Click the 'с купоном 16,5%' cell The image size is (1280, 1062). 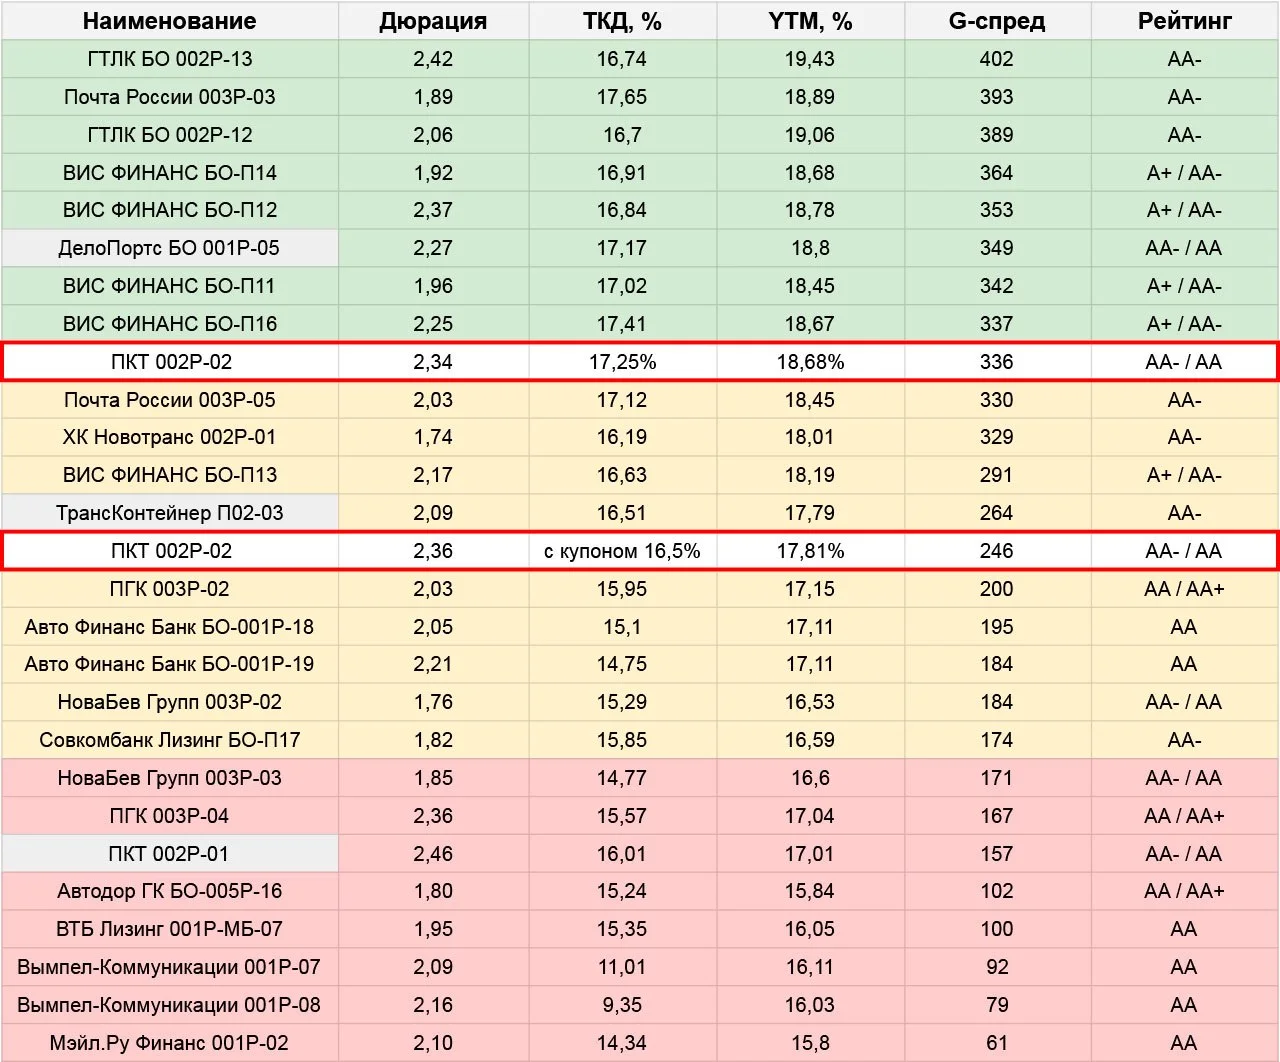click(x=622, y=551)
